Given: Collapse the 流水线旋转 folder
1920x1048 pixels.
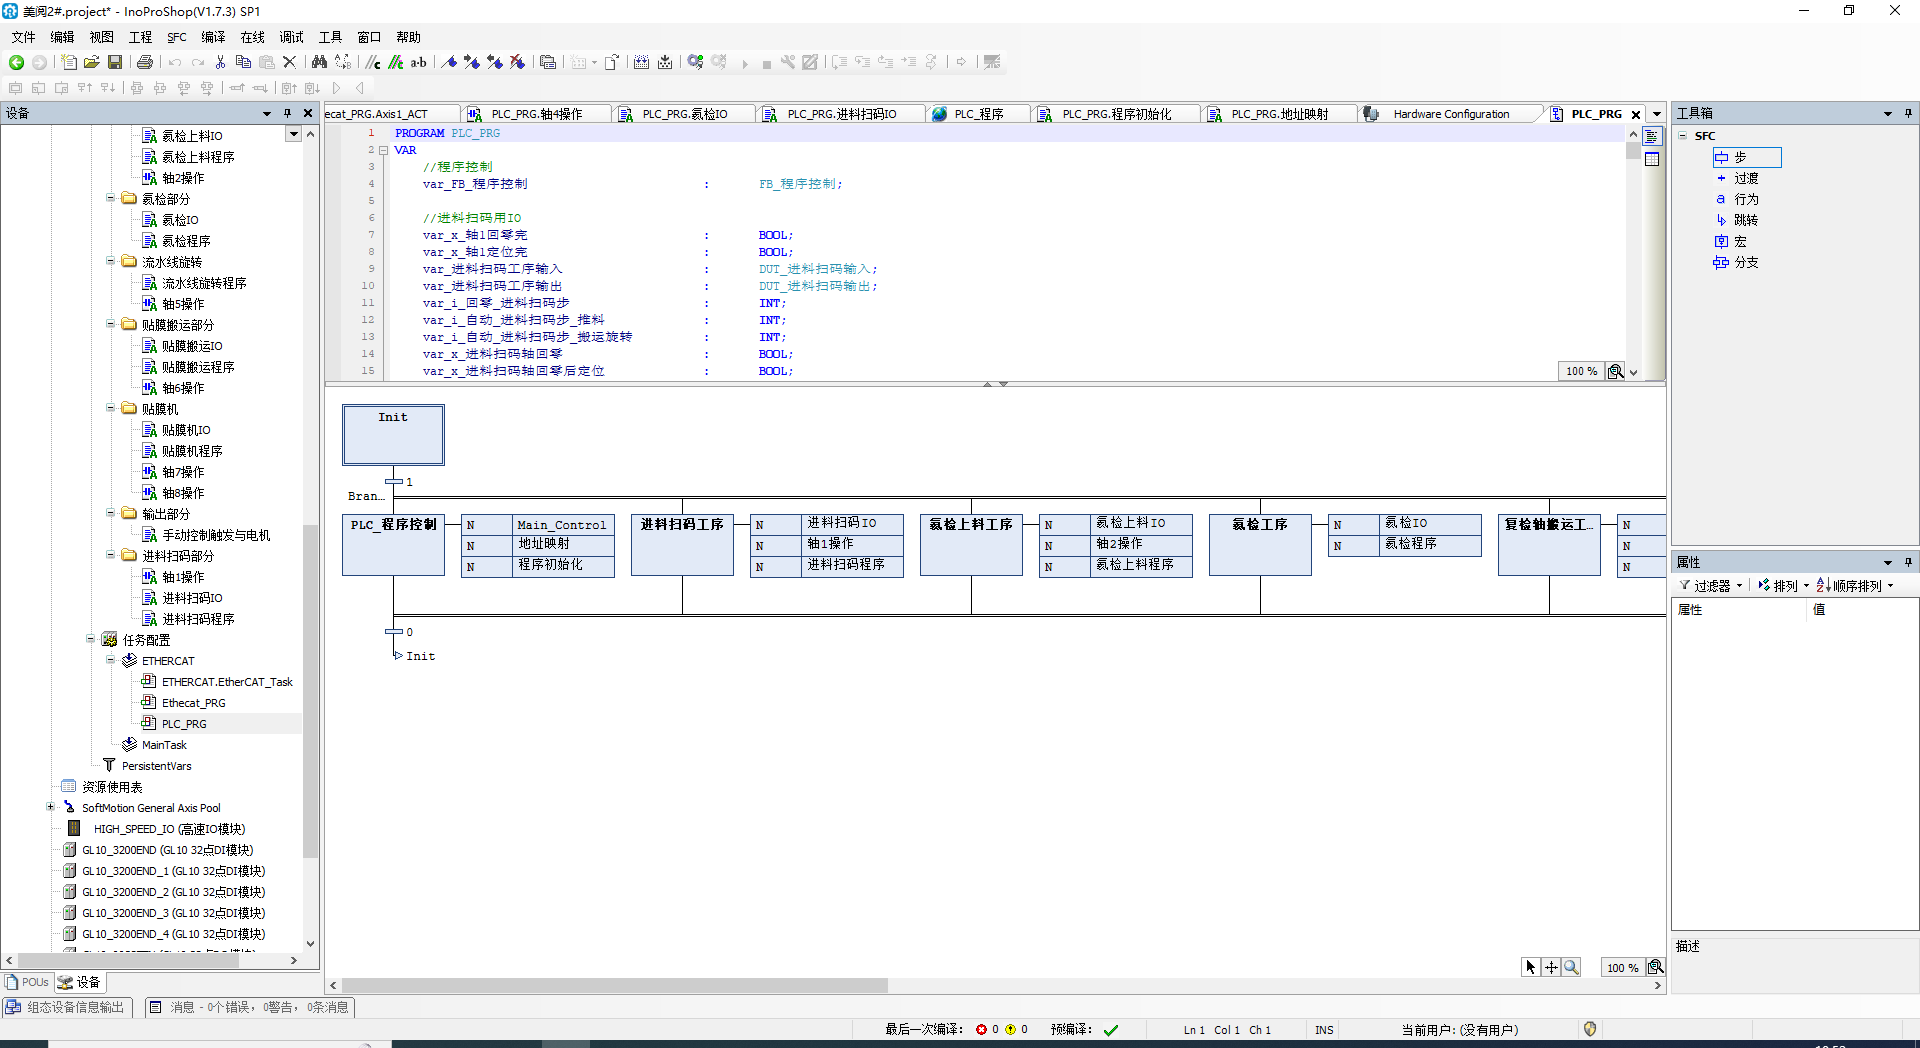Looking at the screenshot, I should (x=110, y=261).
